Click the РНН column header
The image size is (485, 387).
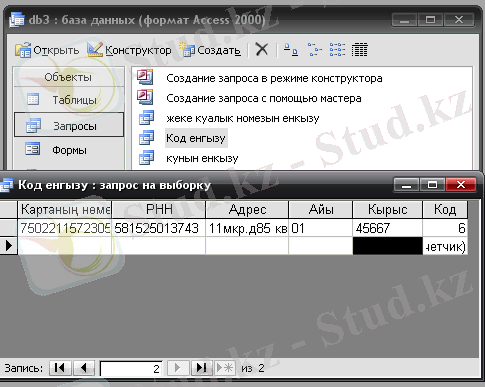click(x=159, y=210)
